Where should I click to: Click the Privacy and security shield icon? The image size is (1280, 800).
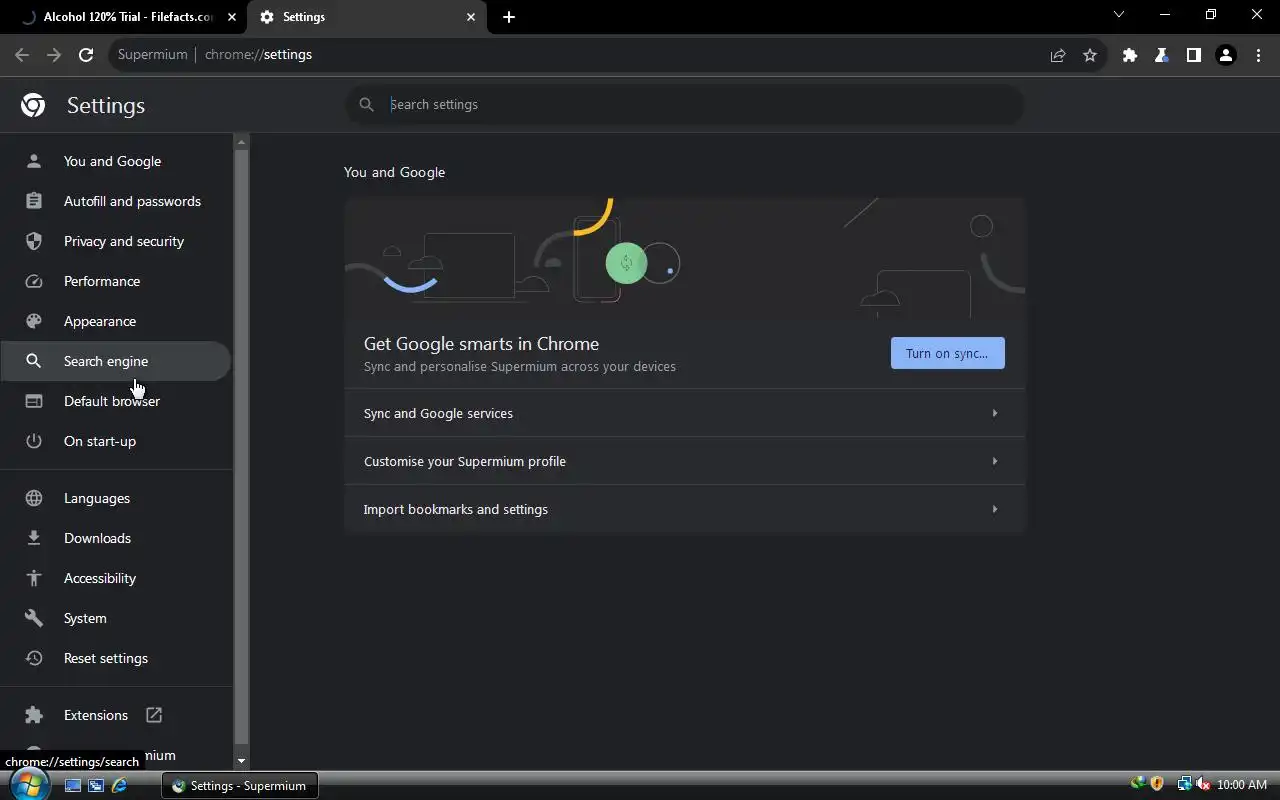pyautogui.click(x=34, y=241)
